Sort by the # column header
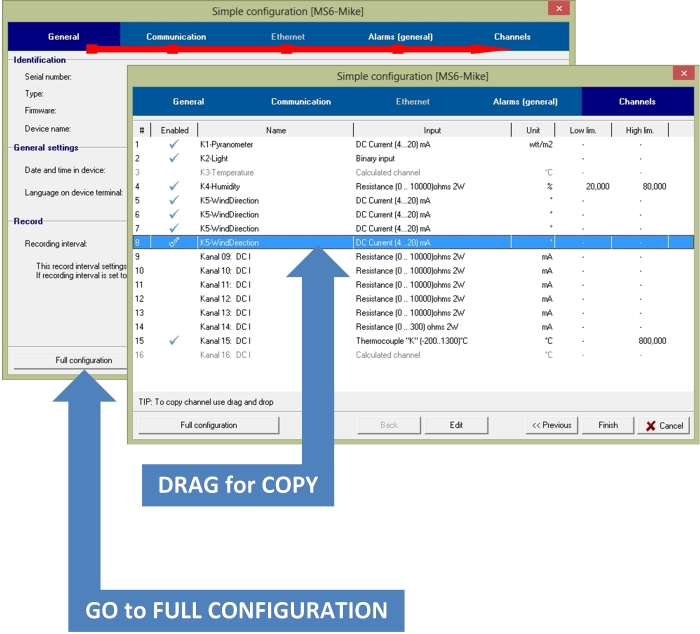This screenshot has width=700, height=634. click(142, 130)
